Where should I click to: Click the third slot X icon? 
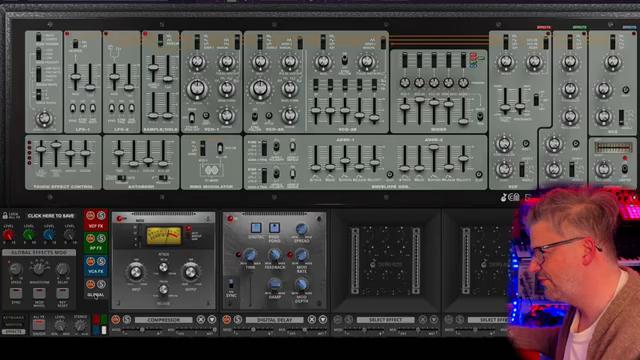click(423, 320)
